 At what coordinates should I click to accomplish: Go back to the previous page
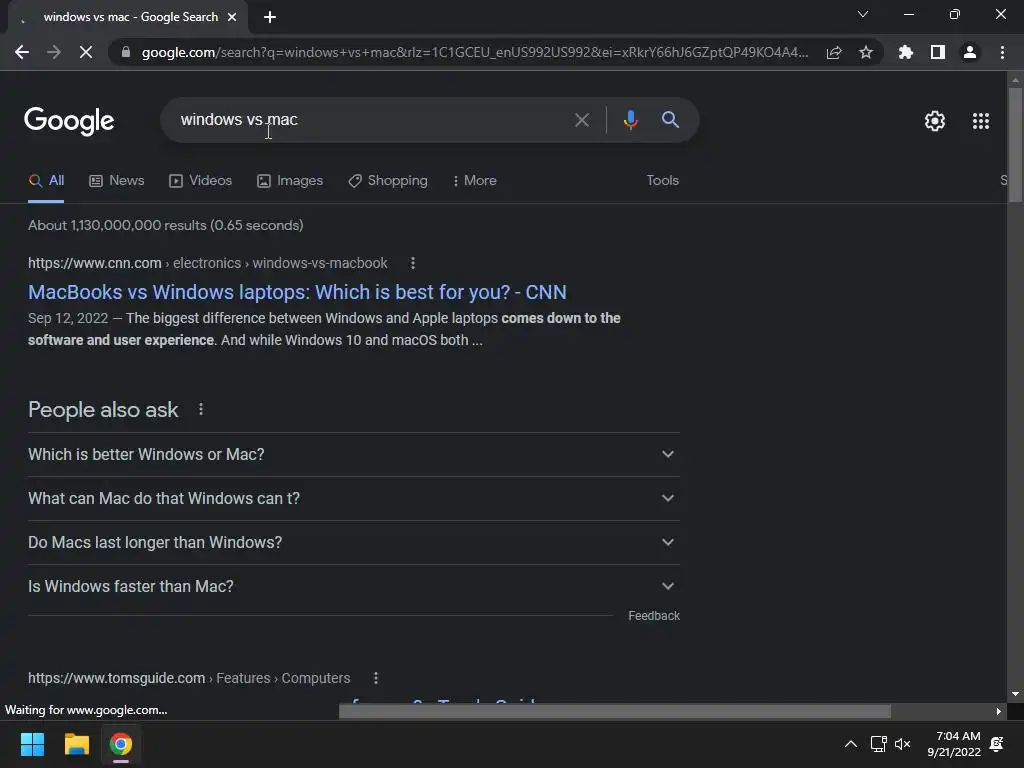pos(22,52)
